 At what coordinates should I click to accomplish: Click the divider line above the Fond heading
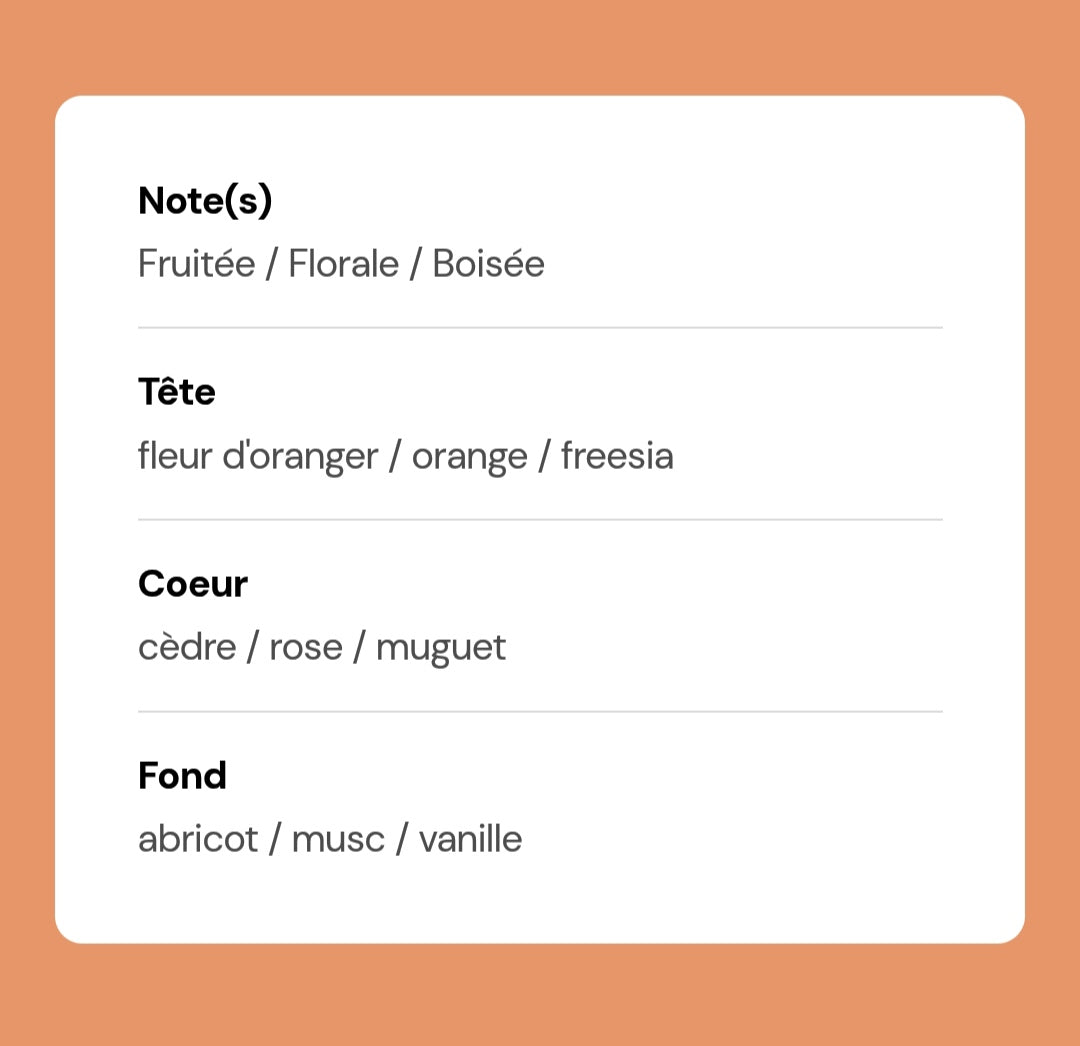click(540, 712)
